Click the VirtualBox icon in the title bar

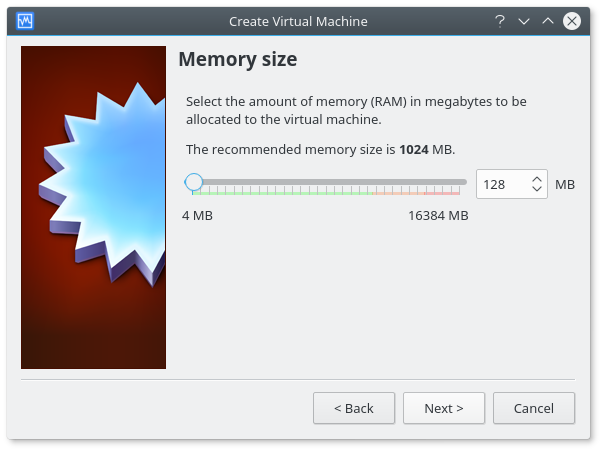[25, 21]
